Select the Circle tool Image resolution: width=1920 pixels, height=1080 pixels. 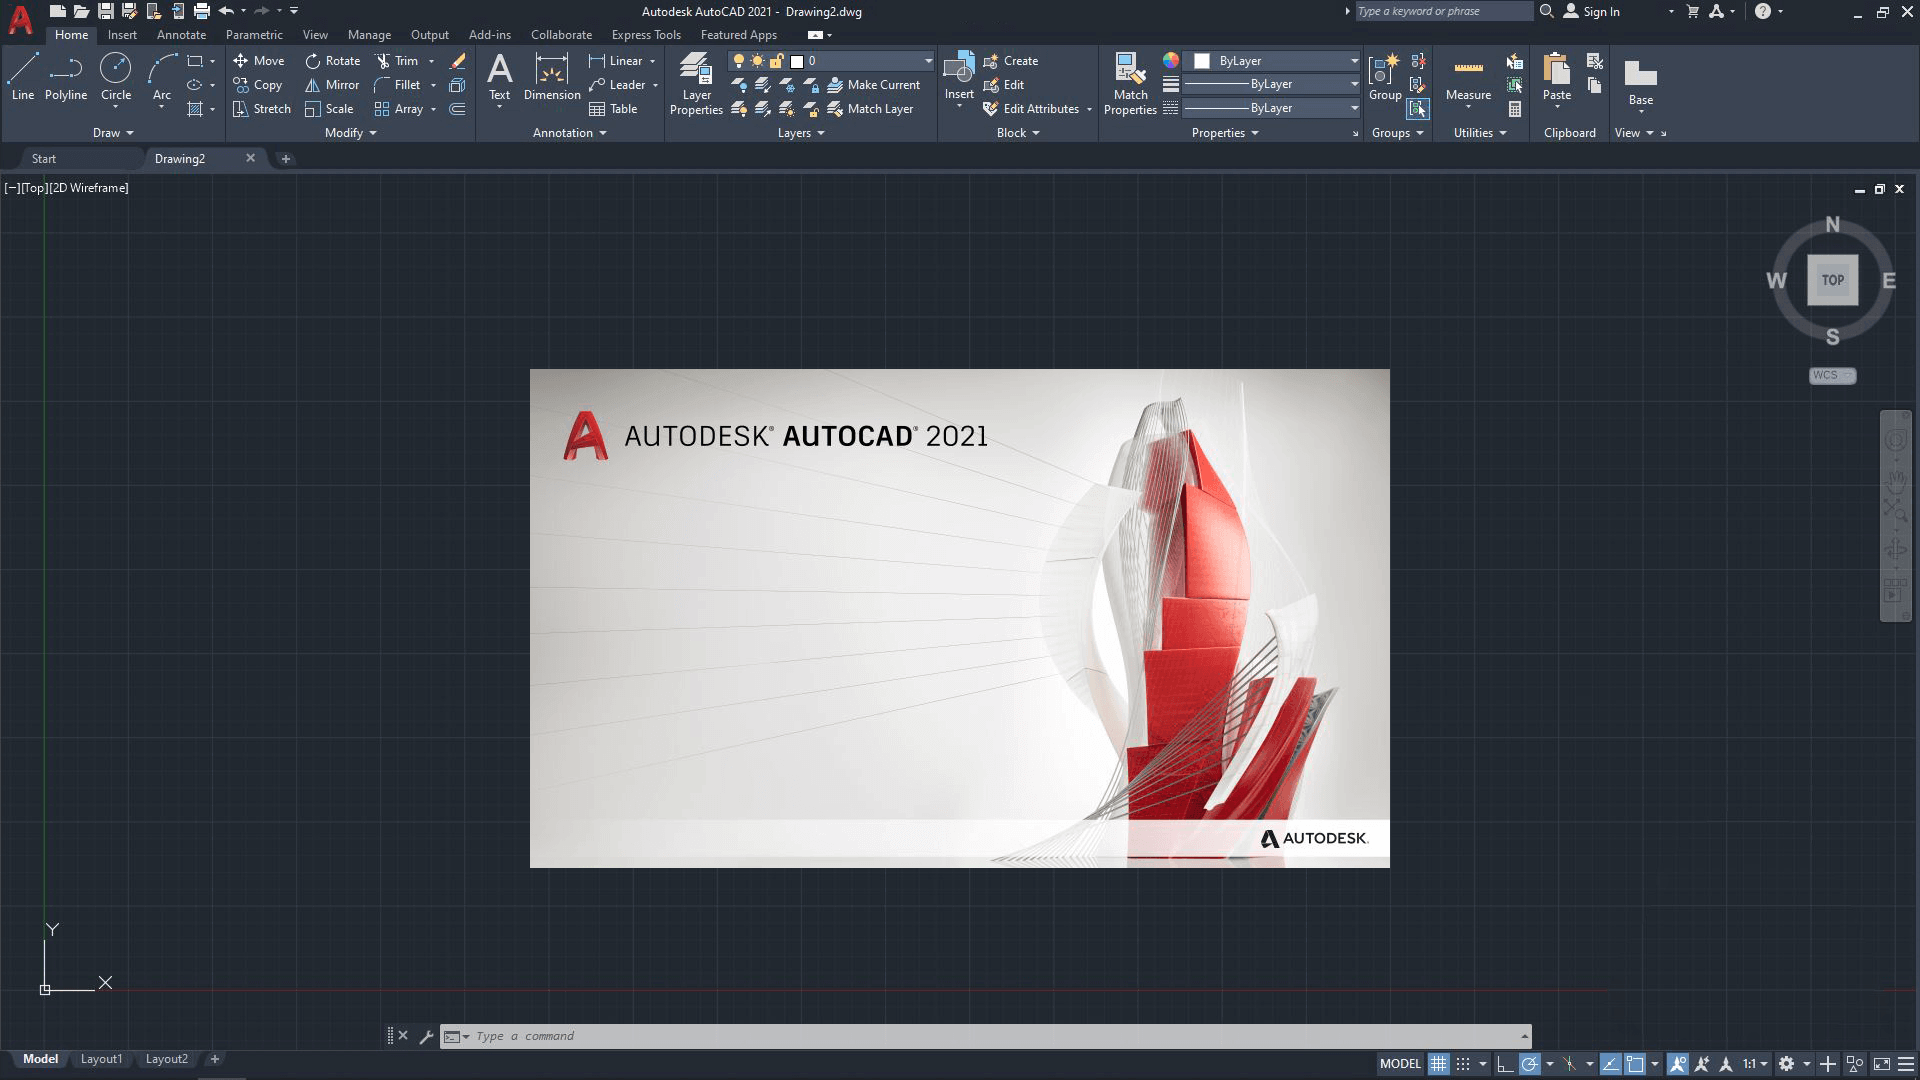click(116, 77)
